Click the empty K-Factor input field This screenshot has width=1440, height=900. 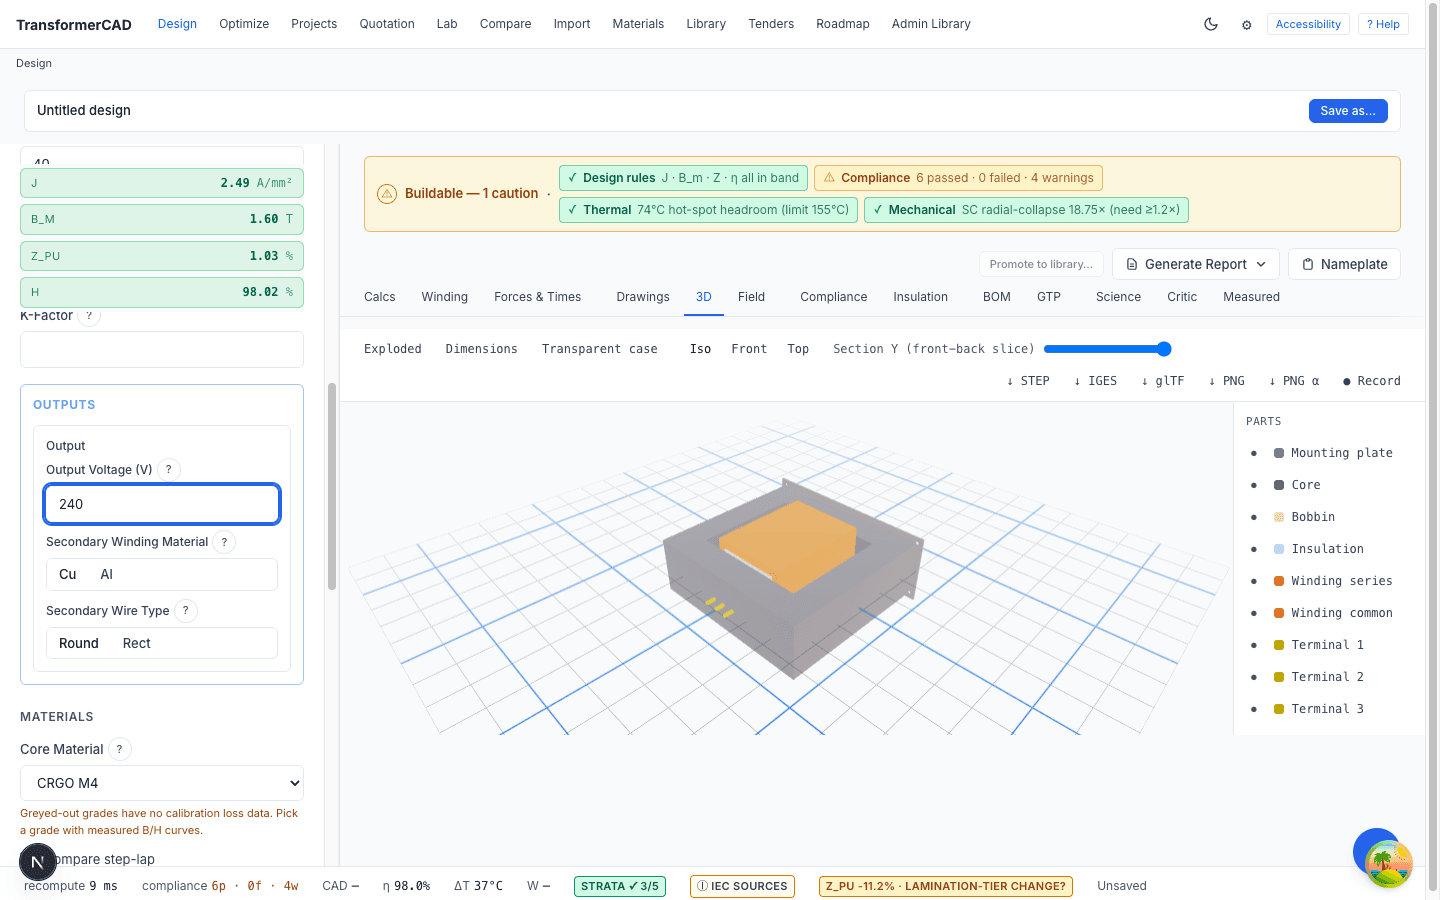pyautogui.click(x=162, y=350)
